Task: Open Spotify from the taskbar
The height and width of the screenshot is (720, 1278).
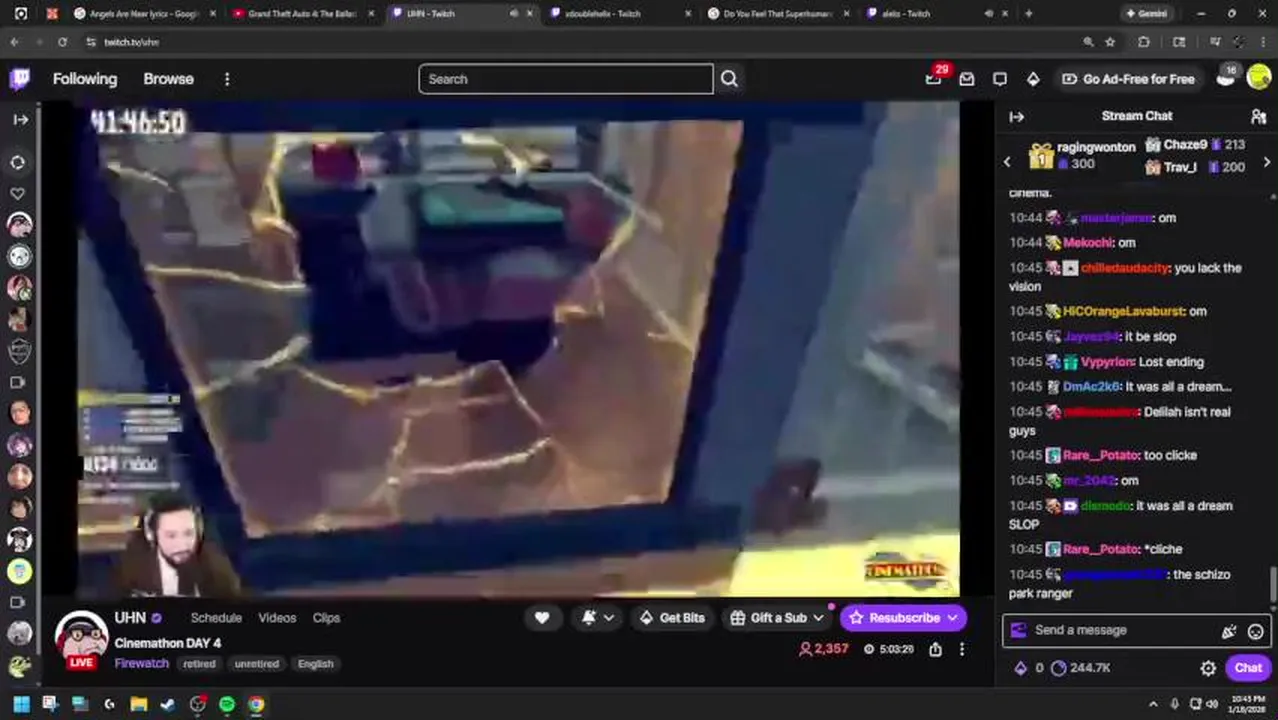Action: (227, 704)
